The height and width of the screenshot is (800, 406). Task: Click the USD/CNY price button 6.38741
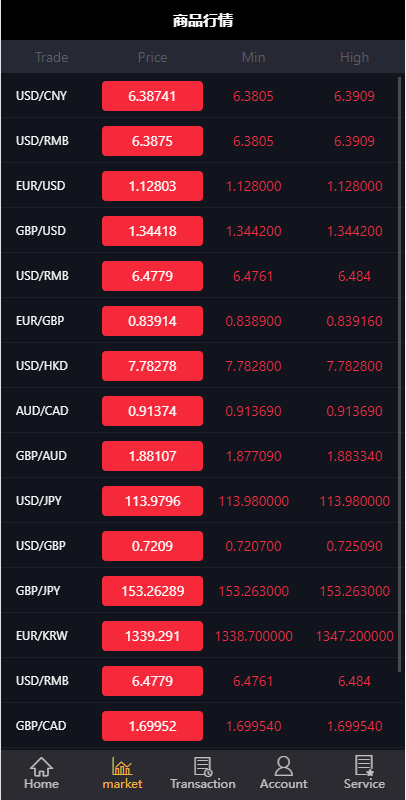[x=153, y=96]
